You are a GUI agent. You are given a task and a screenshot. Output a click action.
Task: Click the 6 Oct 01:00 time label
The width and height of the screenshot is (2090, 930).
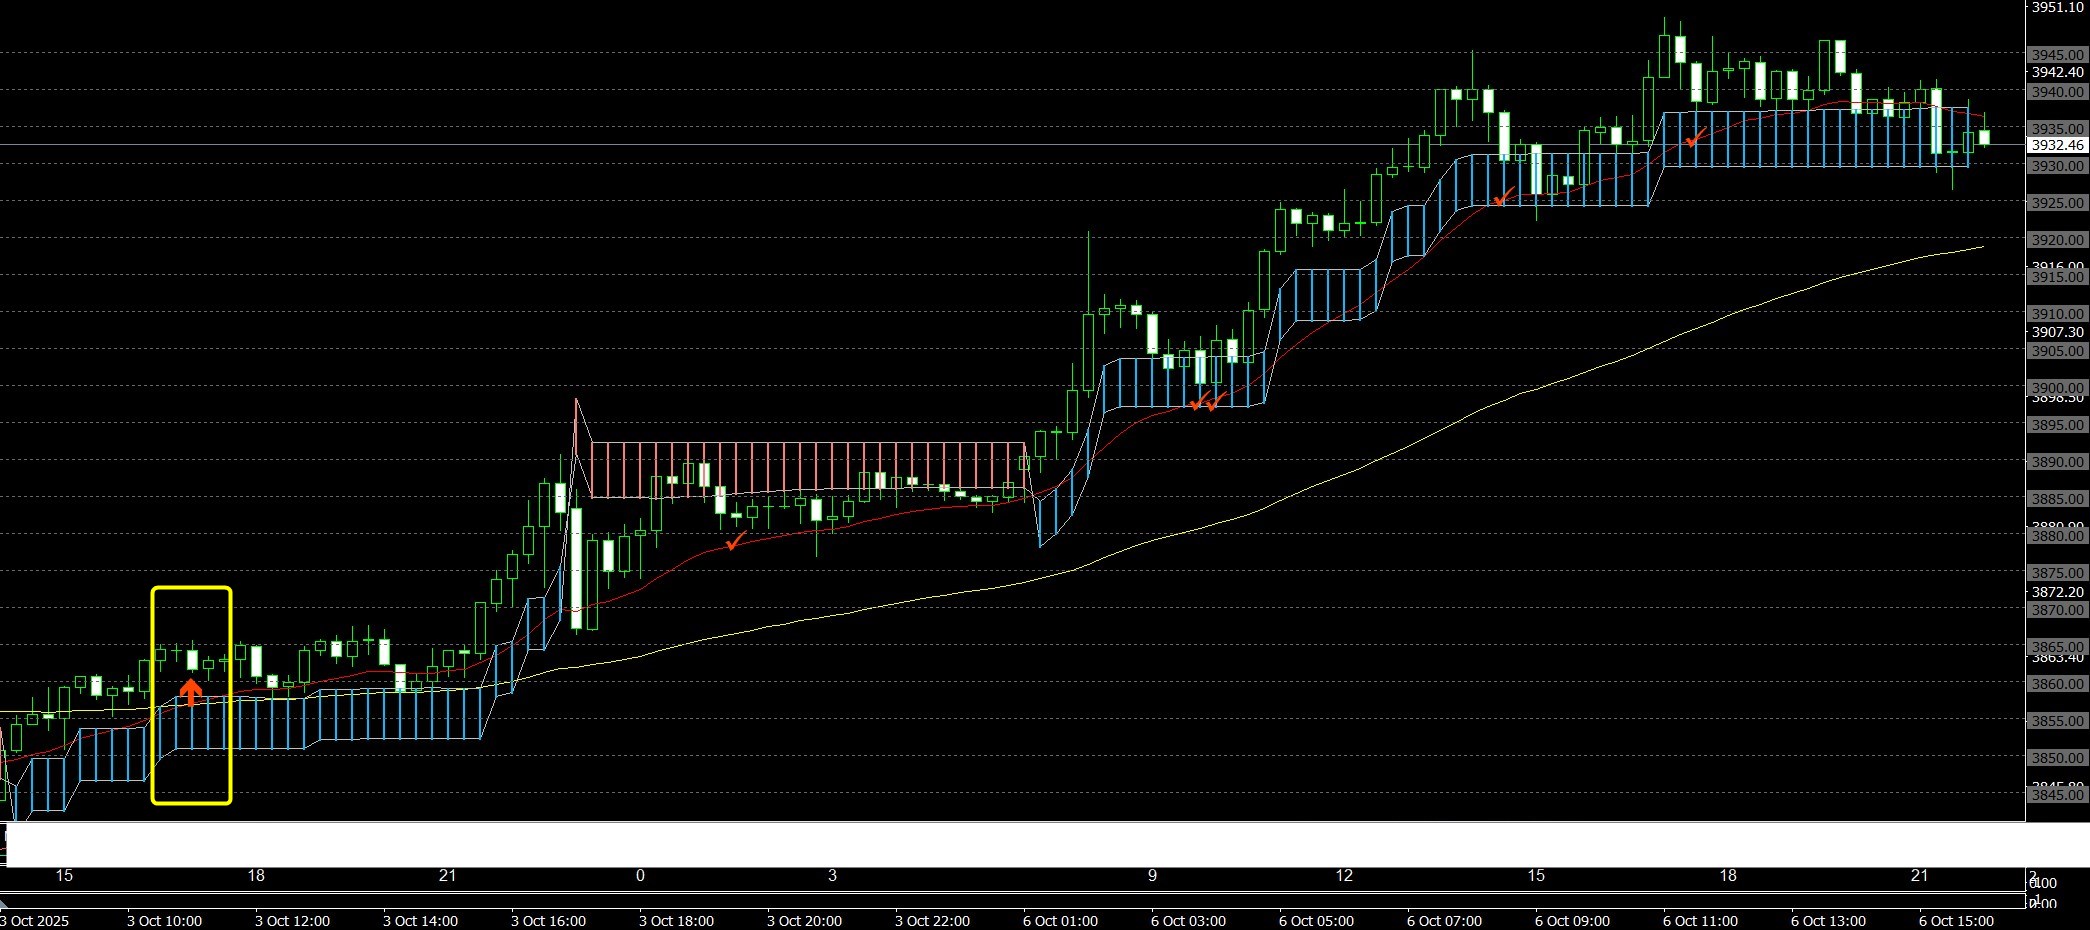1060,921
